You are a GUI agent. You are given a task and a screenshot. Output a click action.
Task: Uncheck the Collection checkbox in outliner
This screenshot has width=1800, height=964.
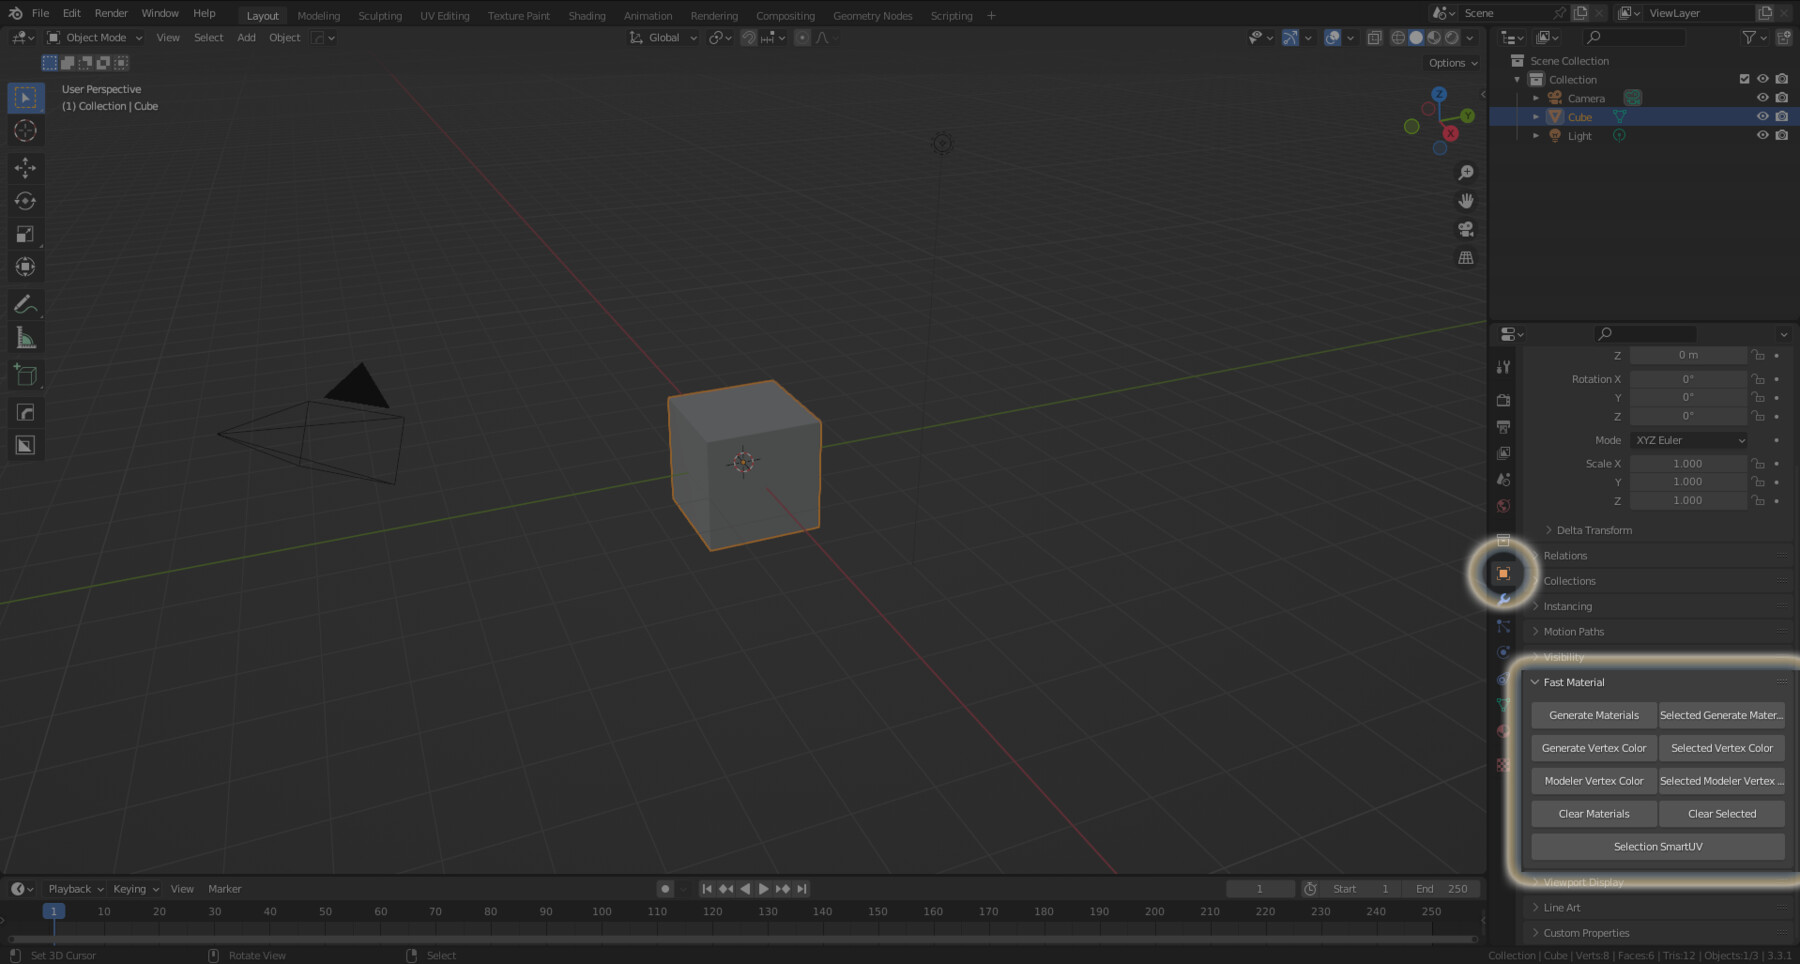[1745, 78]
